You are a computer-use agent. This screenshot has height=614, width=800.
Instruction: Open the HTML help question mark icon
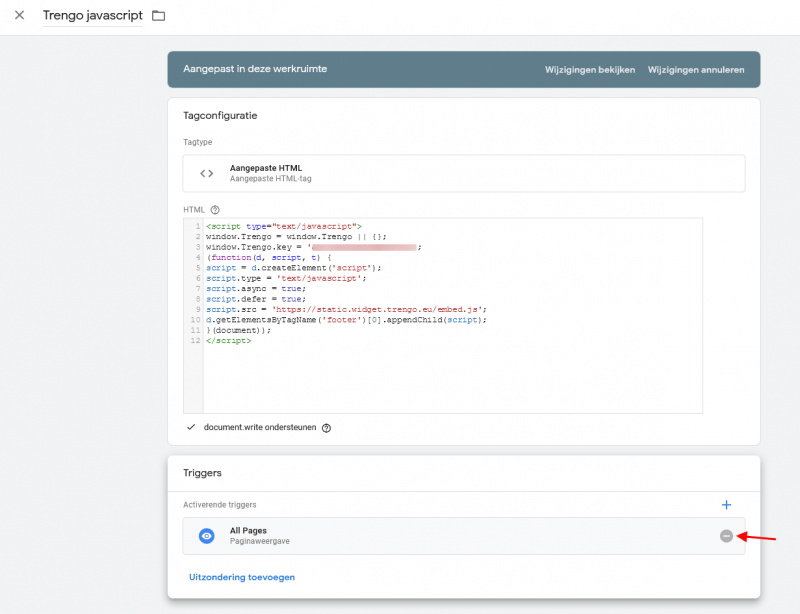[x=215, y=210]
